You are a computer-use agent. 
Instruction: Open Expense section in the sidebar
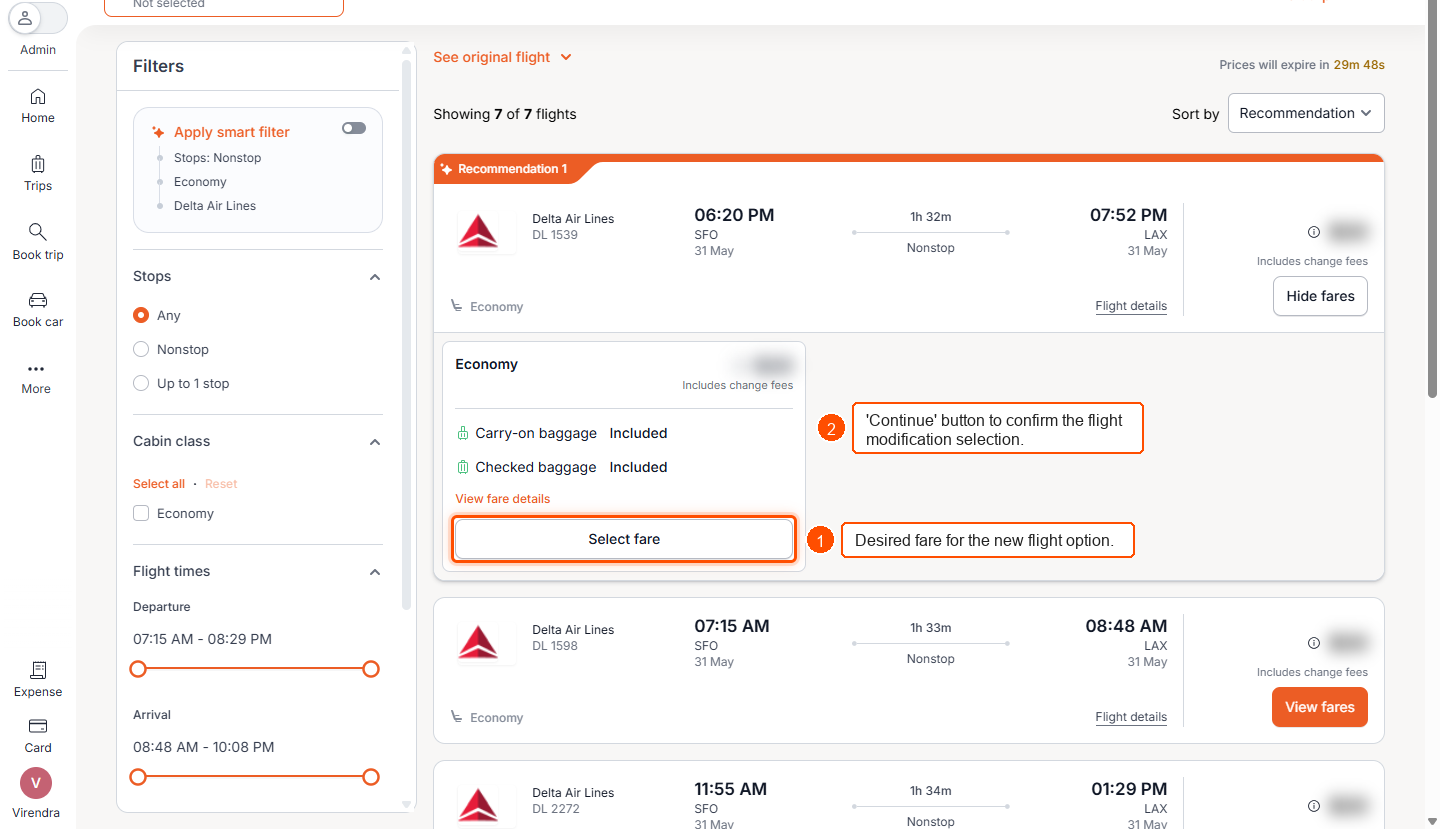click(38, 679)
